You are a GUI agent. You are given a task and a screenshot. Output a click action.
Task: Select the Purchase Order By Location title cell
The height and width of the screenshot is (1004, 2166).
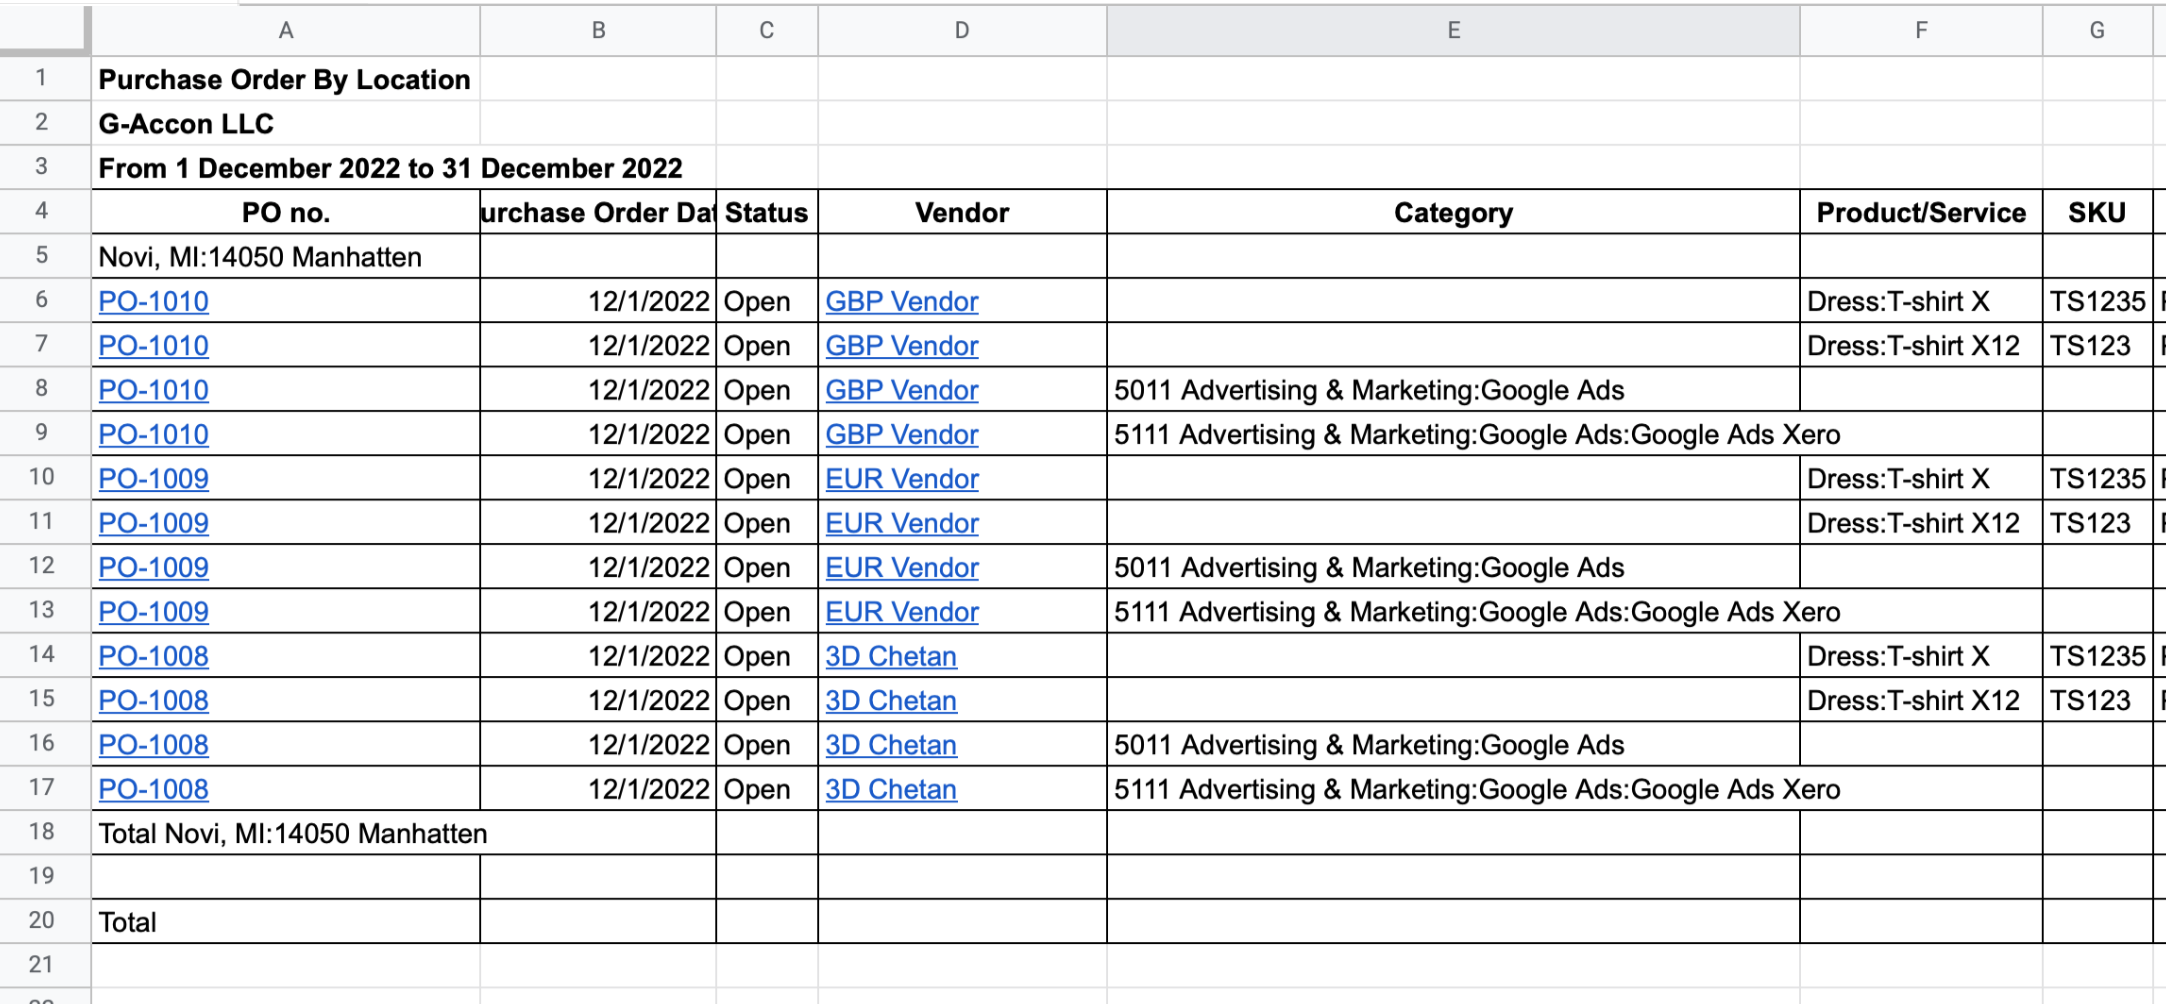coord(284,80)
